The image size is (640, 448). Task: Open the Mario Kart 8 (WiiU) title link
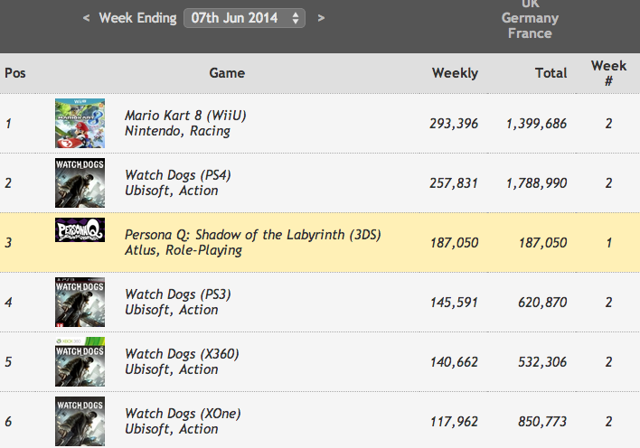pos(185,115)
